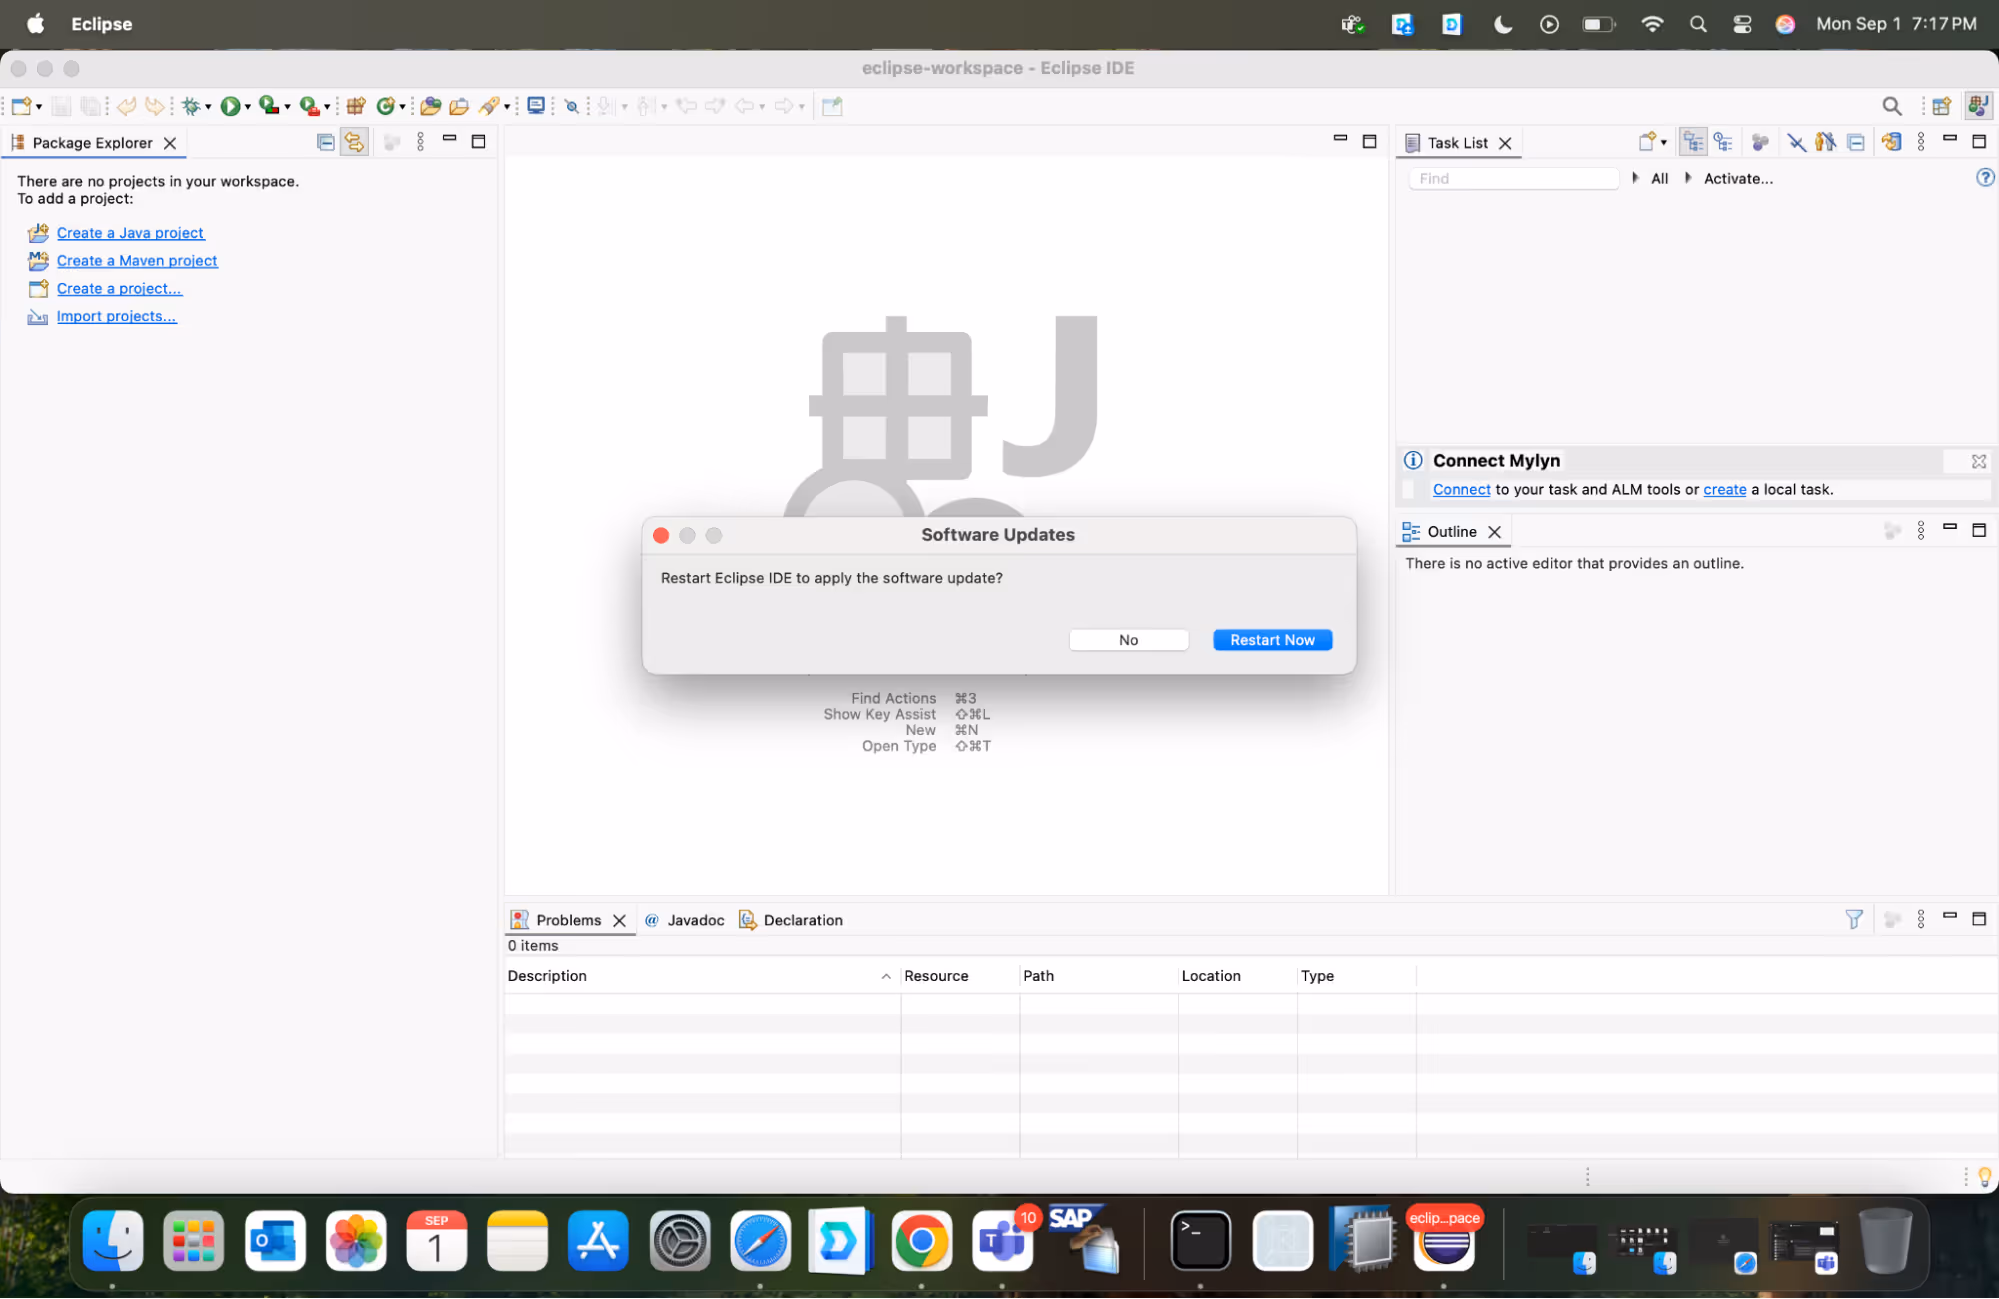This screenshot has height=1299, width=1999.
Task: Expand the Debug configurations dropdown arrow
Action: [x=208, y=107]
